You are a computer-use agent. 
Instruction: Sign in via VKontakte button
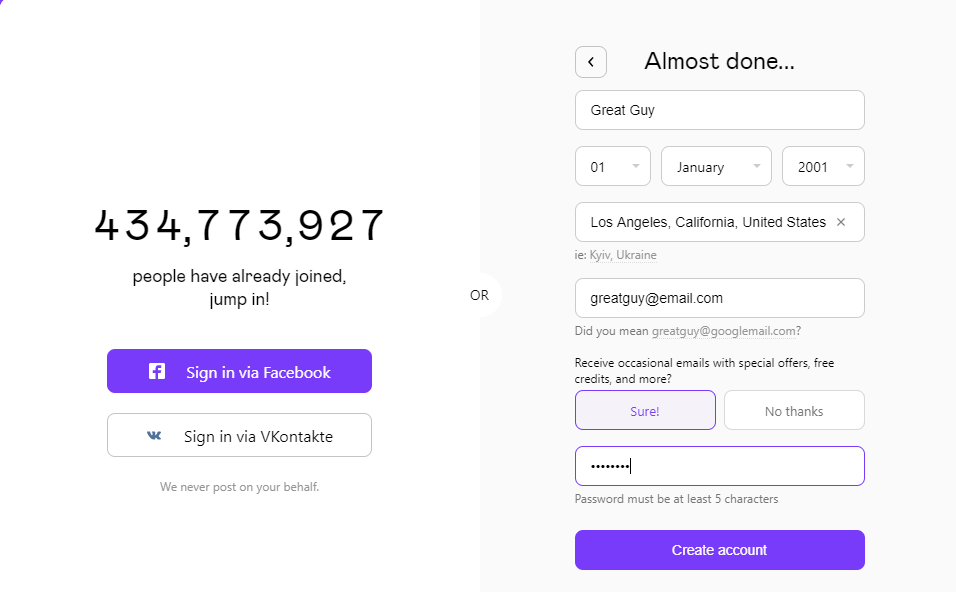point(239,436)
